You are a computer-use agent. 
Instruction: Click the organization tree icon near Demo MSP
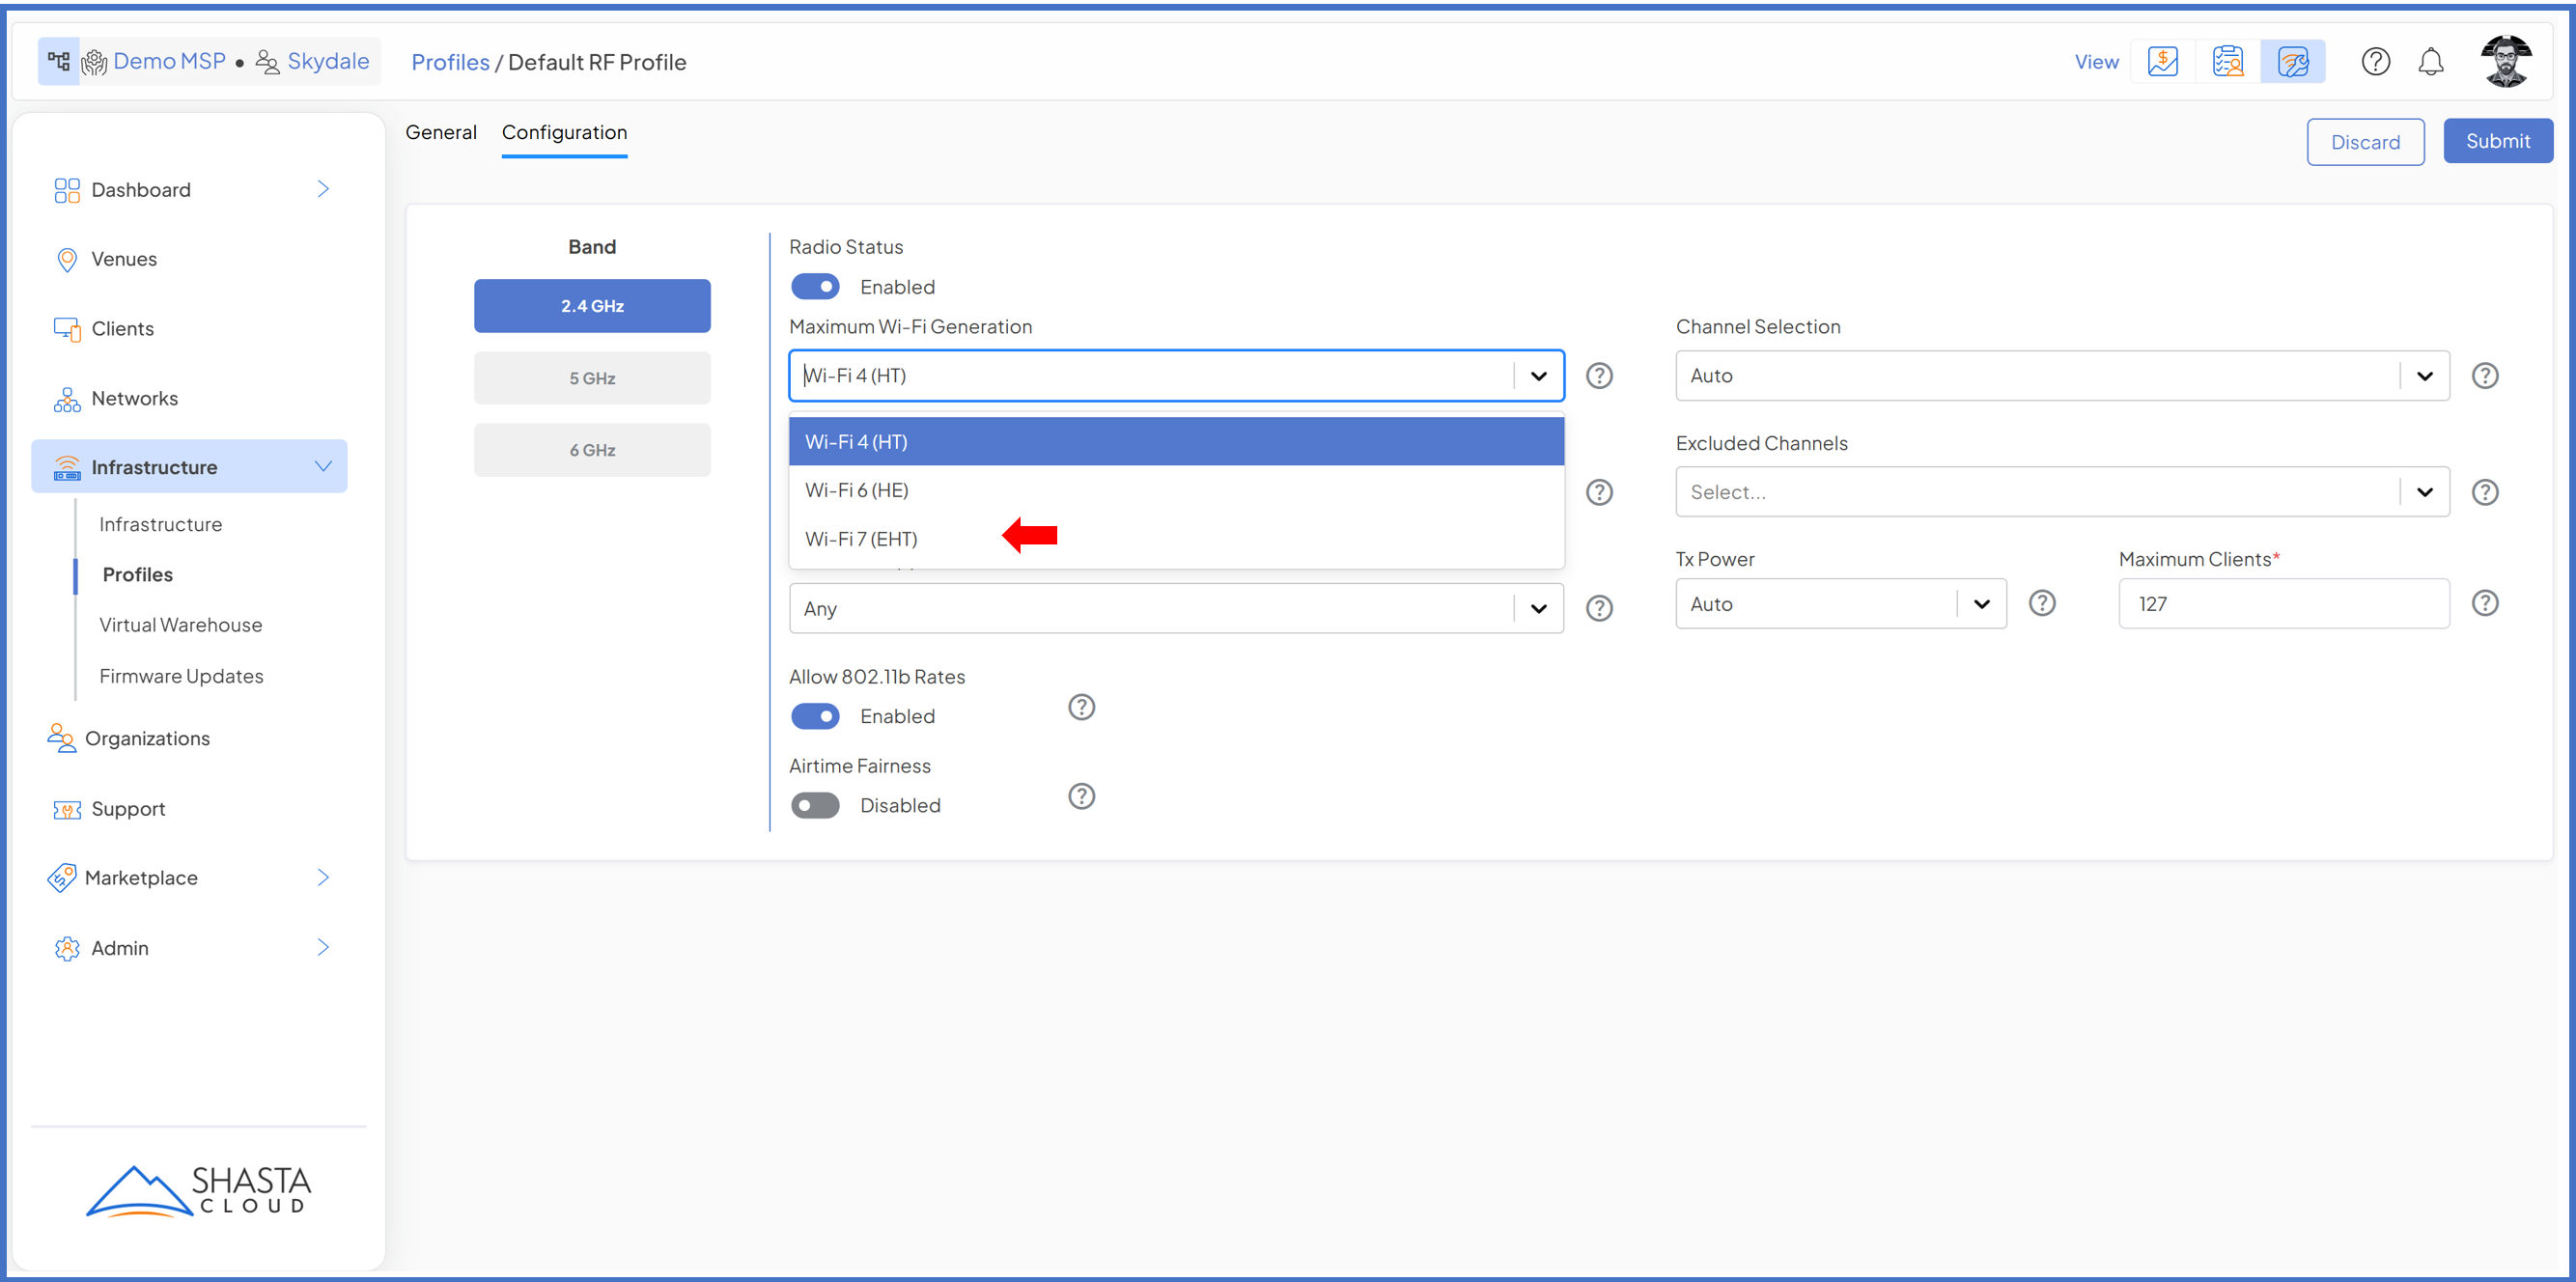point(59,62)
